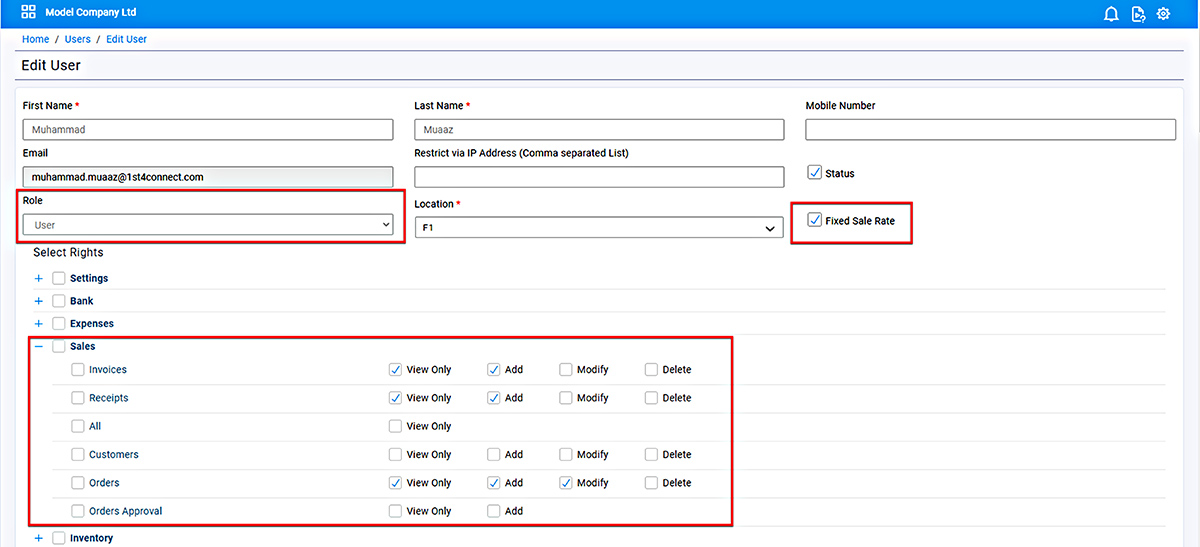Go to Users breadcrumb

(x=78, y=39)
